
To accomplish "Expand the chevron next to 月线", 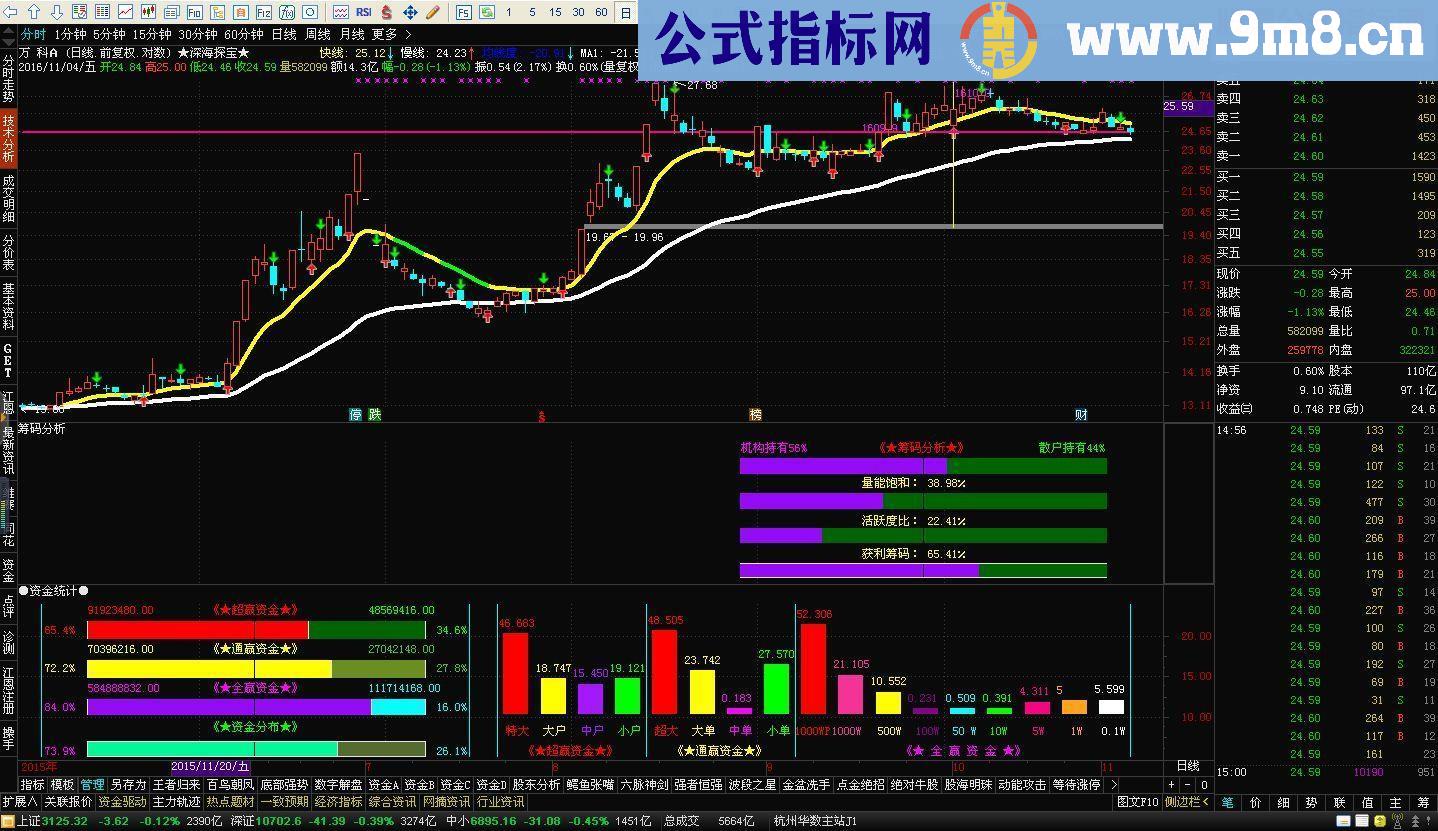I will click(x=408, y=34).
